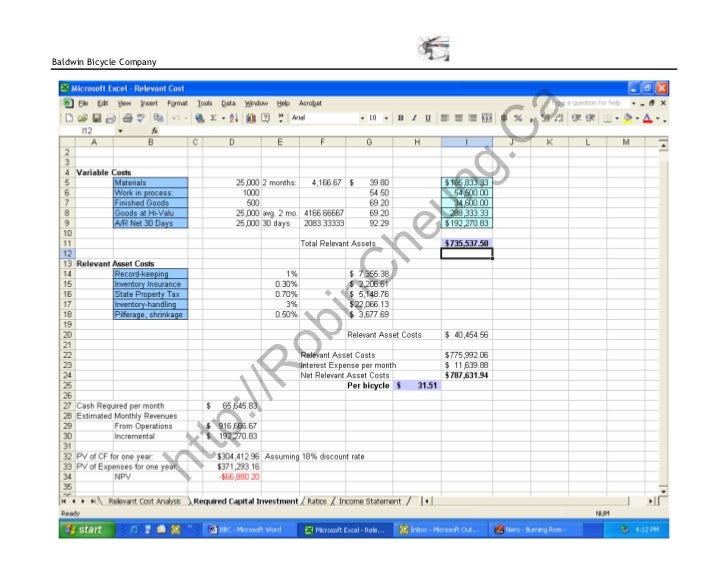Expand Toolbar Options chevron after help icon

(280, 118)
